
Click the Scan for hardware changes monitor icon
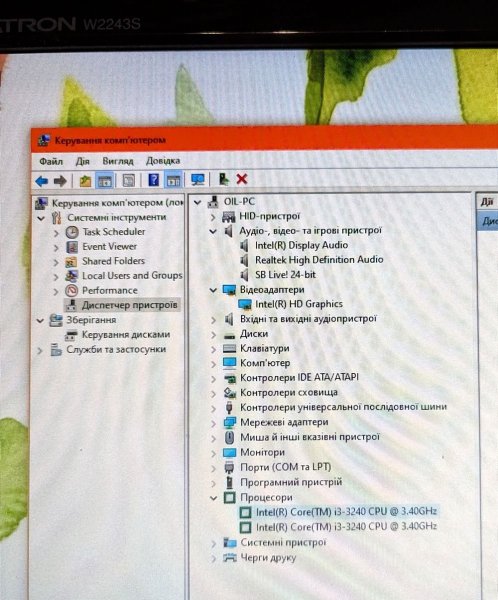198,179
